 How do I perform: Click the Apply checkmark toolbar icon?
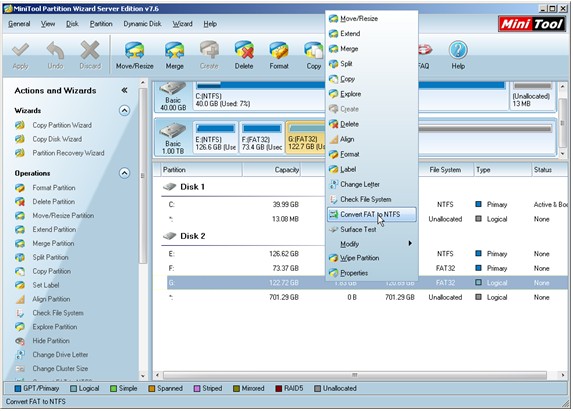pyautogui.click(x=20, y=55)
